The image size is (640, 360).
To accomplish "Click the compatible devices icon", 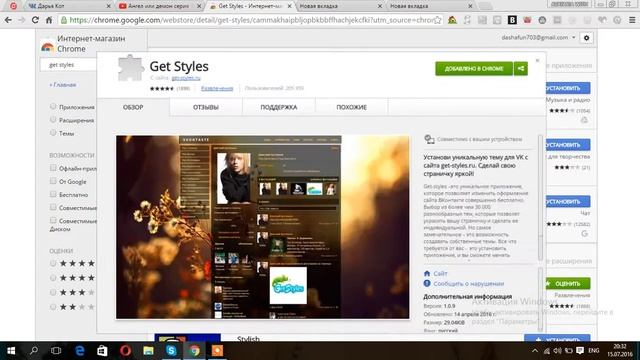I will (x=429, y=139).
